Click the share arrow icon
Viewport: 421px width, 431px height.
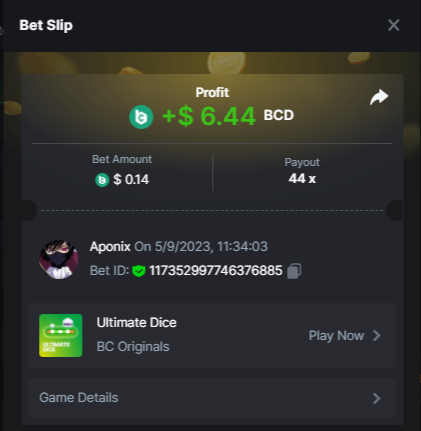click(x=379, y=97)
